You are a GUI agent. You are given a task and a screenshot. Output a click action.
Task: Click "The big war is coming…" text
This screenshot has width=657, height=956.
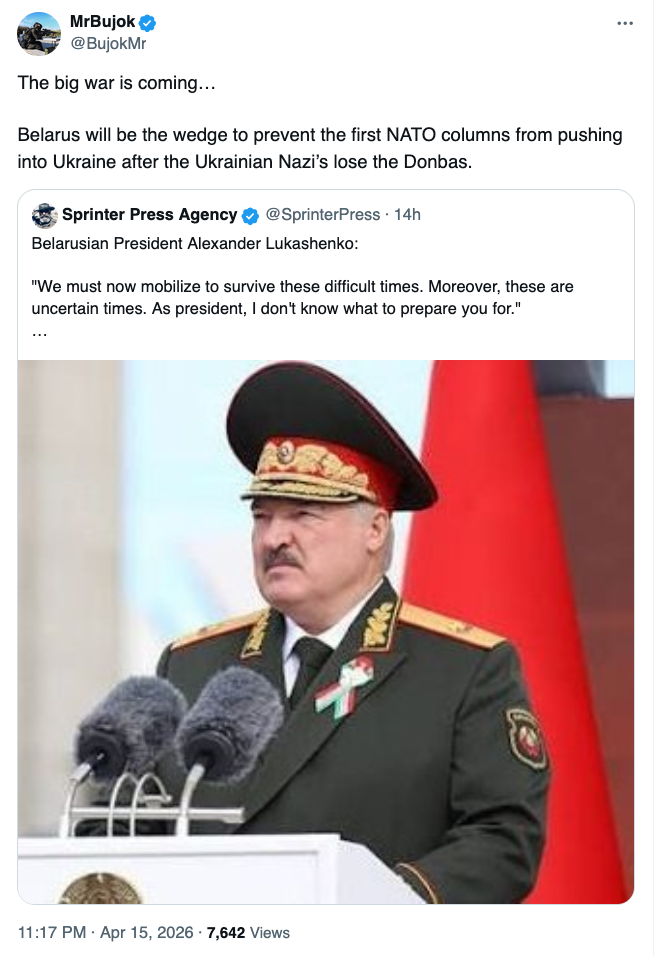click(116, 82)
